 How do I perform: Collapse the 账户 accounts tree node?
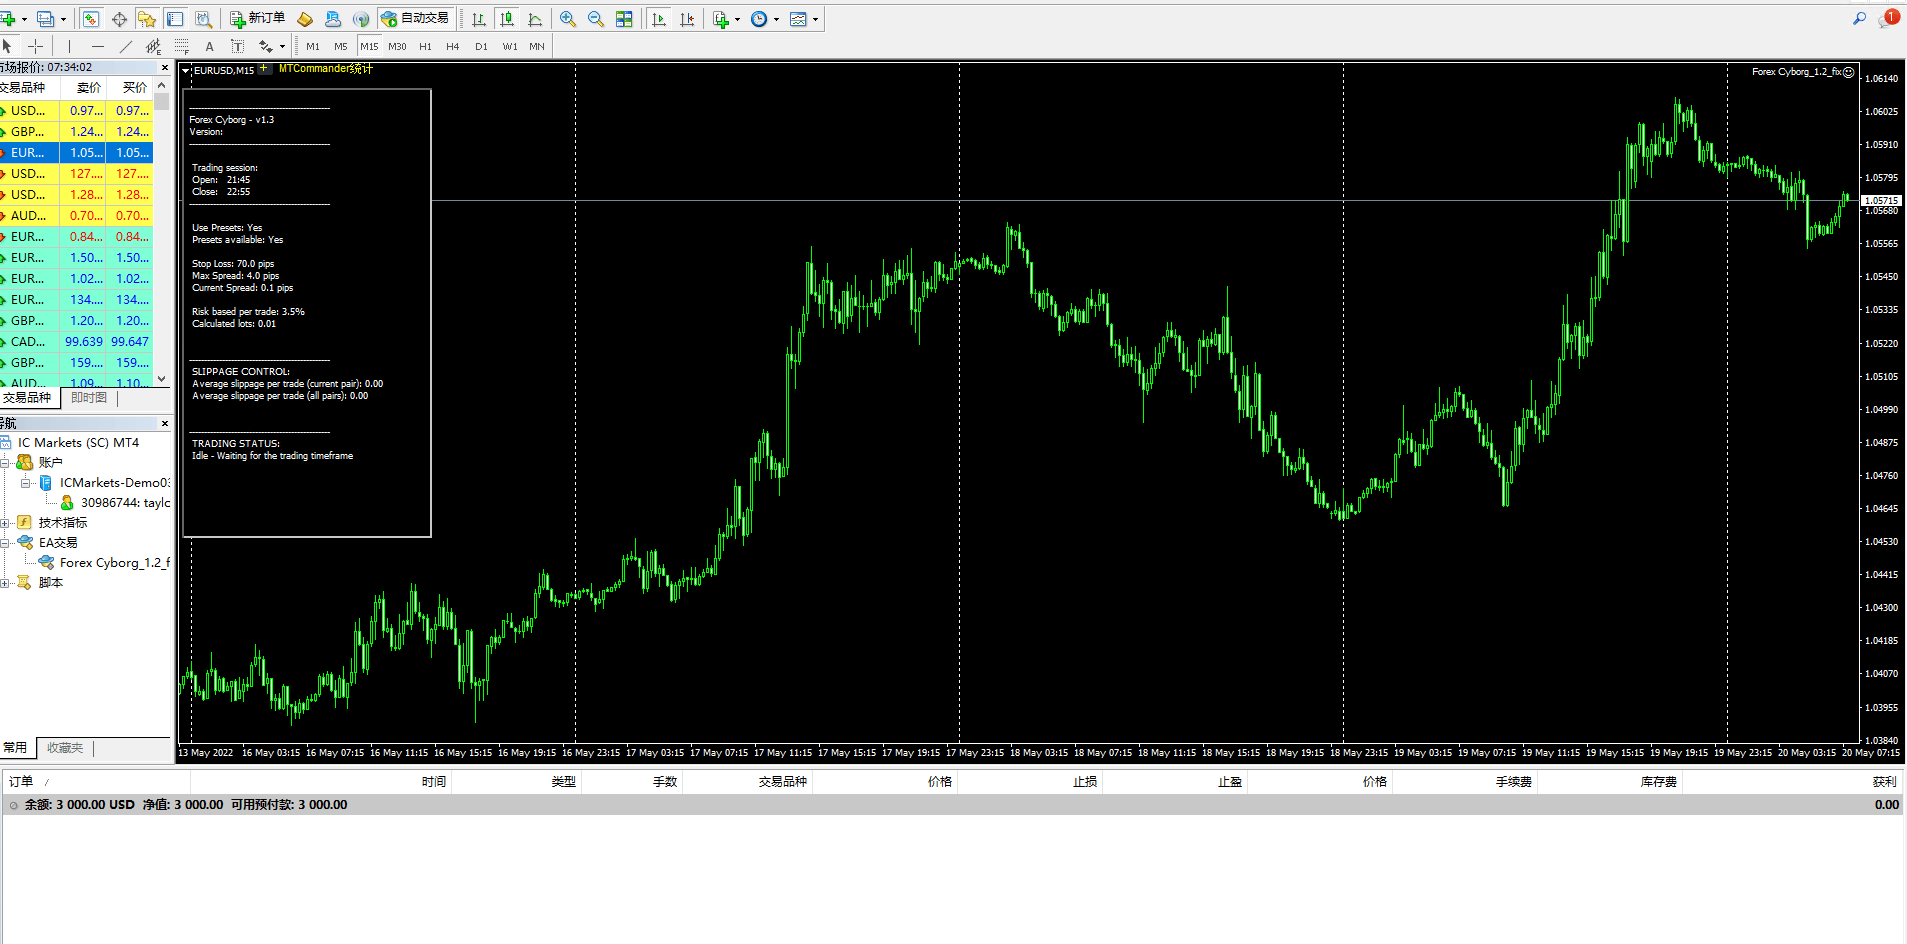[x=5, y=462]
